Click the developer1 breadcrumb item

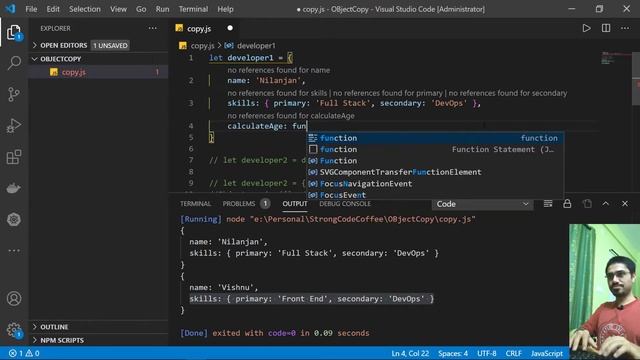coord(256,46)
